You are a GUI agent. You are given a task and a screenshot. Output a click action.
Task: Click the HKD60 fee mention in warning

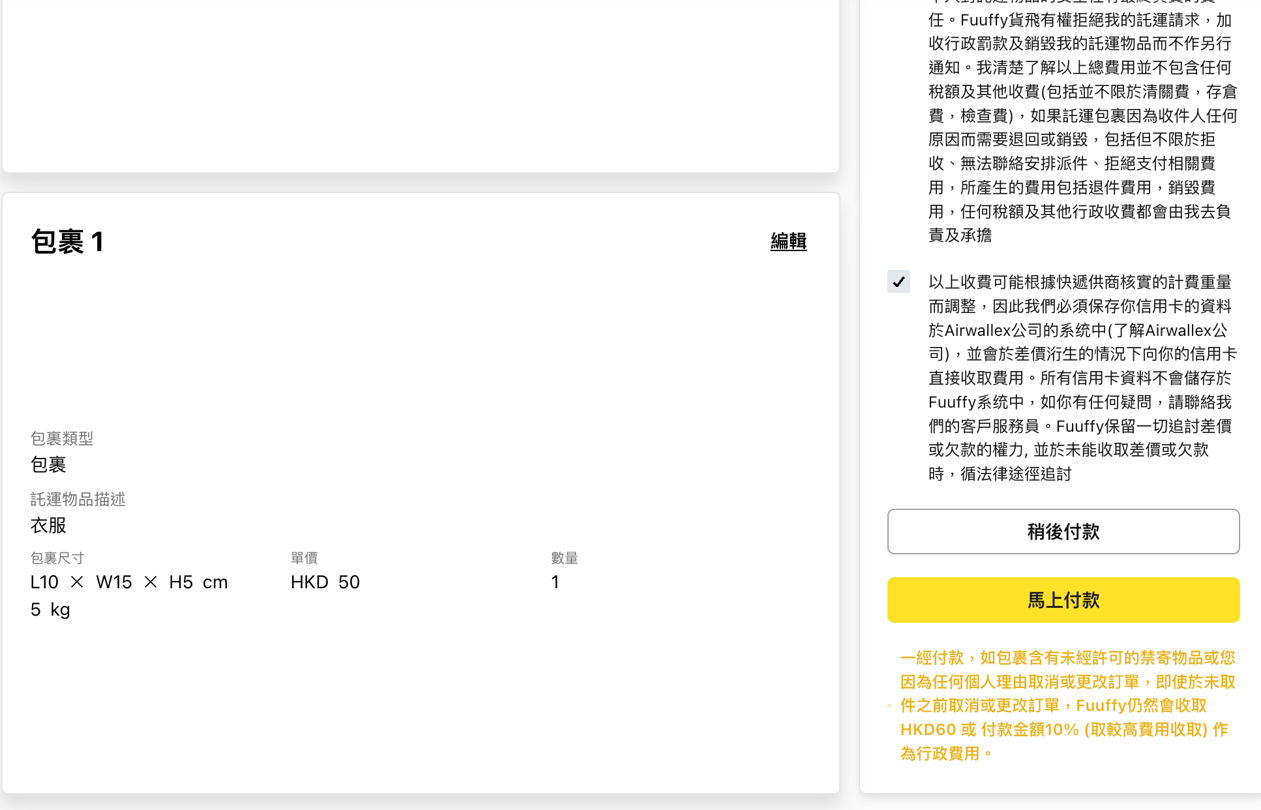(x=925, y=729)
